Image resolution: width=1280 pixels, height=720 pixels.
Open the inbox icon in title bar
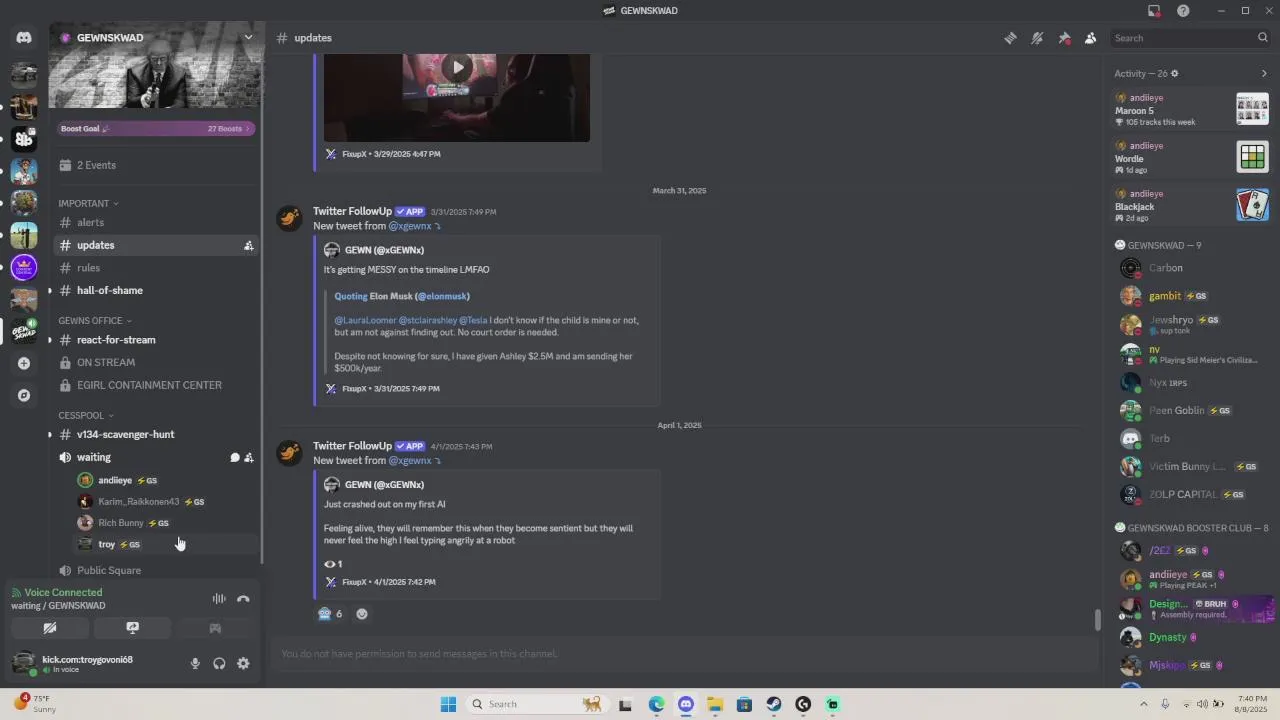(1154, 11)
